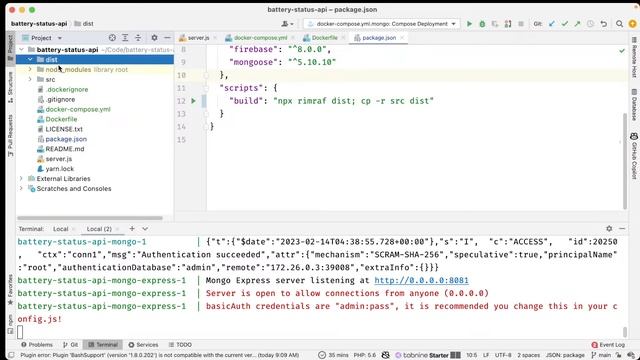Open Search Everywhere magnifier
The image size is (640, 360).
click(x=619, y=24)
